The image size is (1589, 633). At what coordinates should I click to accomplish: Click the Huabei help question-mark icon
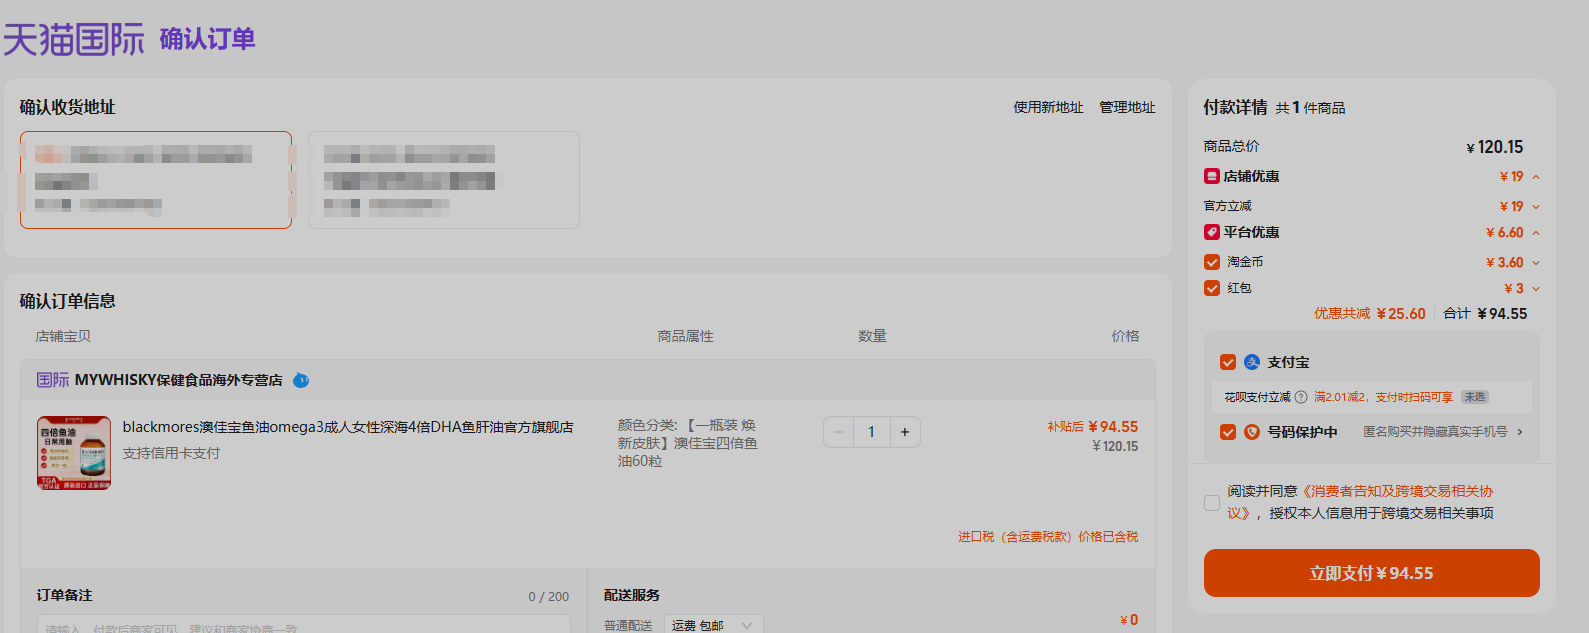[1300, 397]
